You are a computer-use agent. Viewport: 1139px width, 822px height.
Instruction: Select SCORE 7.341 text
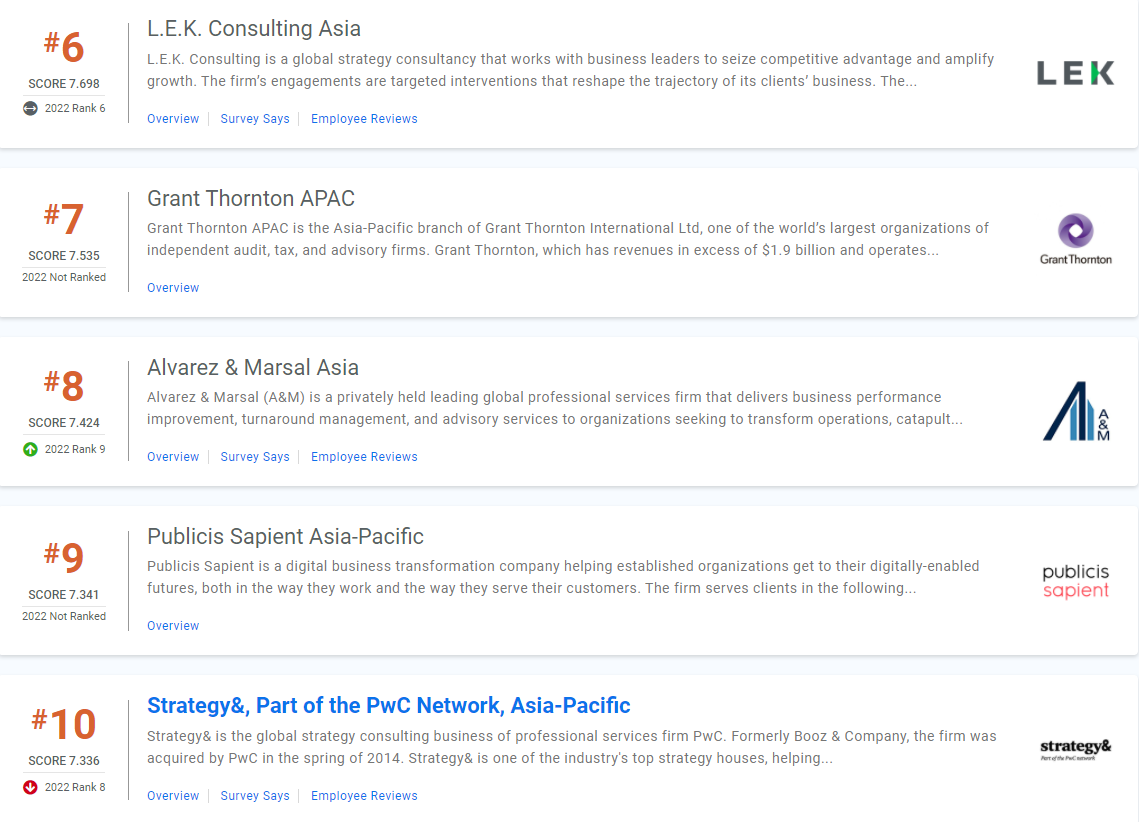click(x=64, y=595)
